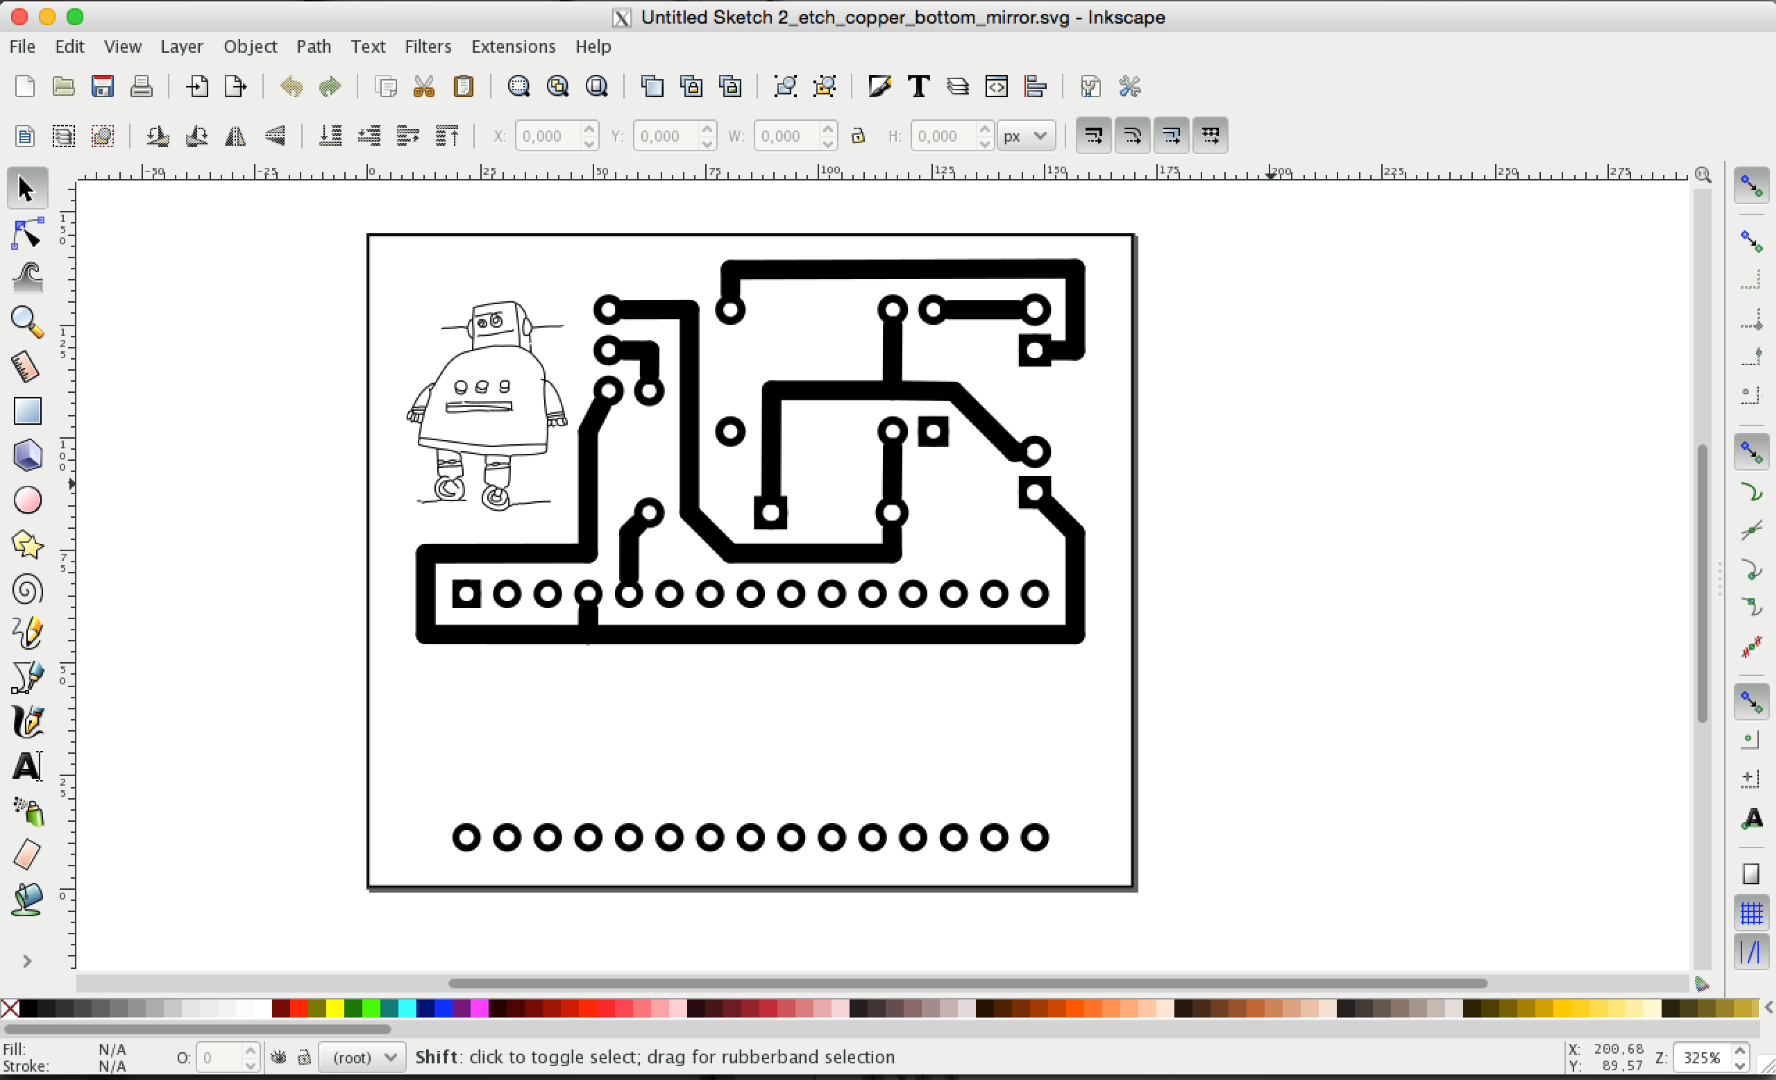Open the Extensions menu
This screenshot has height=1080, width=1776.
(513, 46)
